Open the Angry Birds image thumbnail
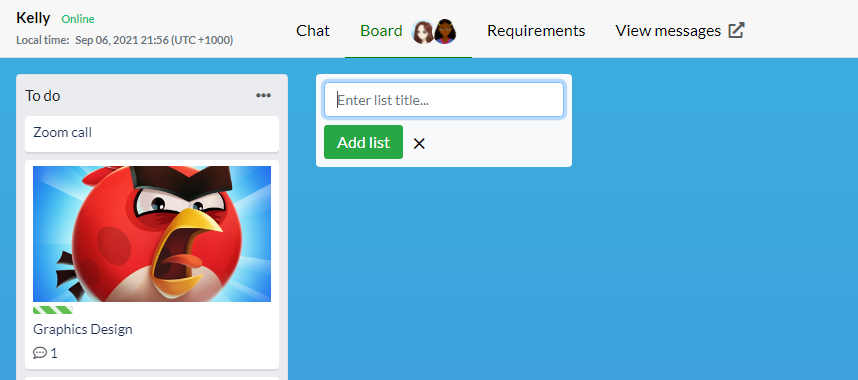Viewport: 858px width, 380px height. 152,234
